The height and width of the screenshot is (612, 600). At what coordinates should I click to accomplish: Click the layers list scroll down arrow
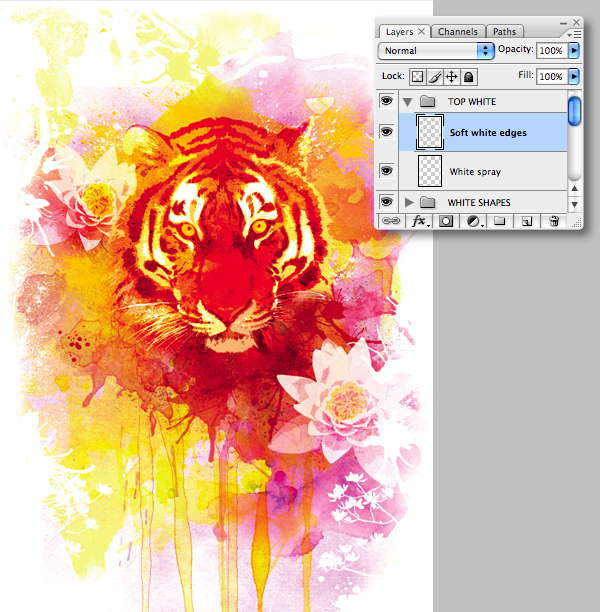point(574,204)
